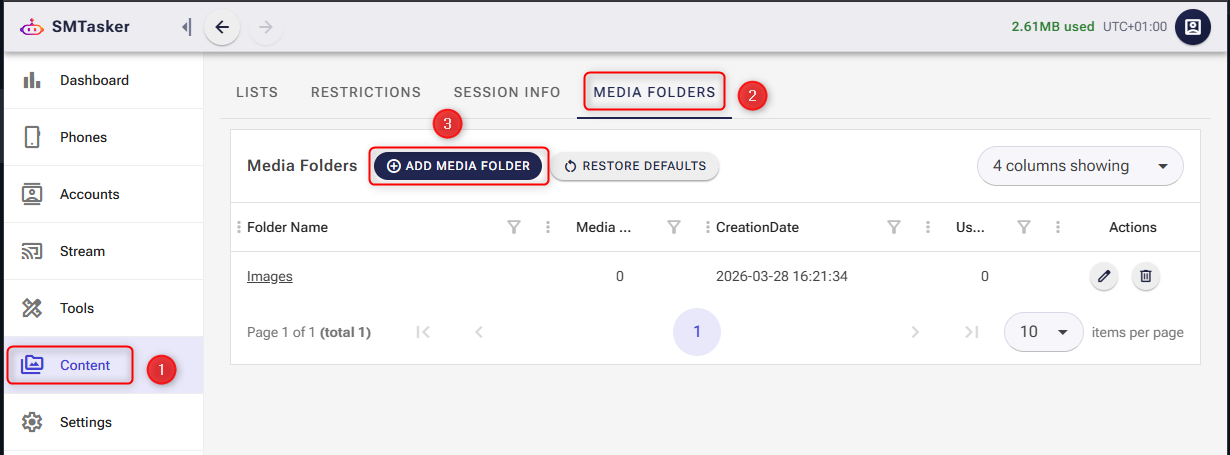Select page 1 in pagination
This screenshot has width=1230, height=455.
coord(697,332)
